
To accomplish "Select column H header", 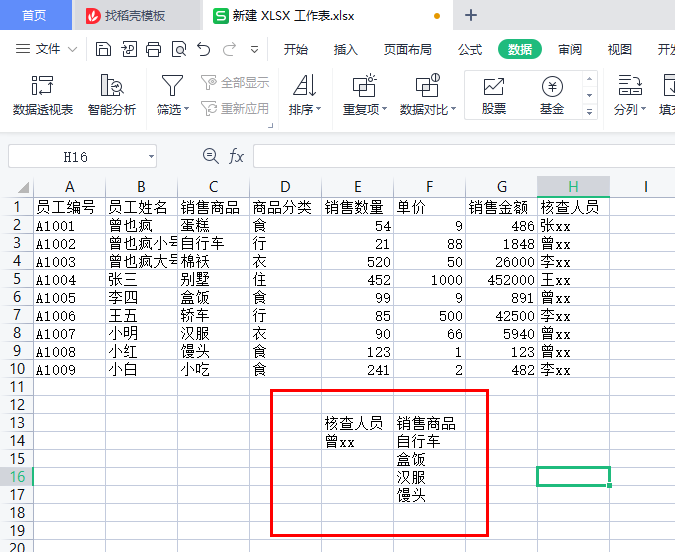I will coord(573,187).
